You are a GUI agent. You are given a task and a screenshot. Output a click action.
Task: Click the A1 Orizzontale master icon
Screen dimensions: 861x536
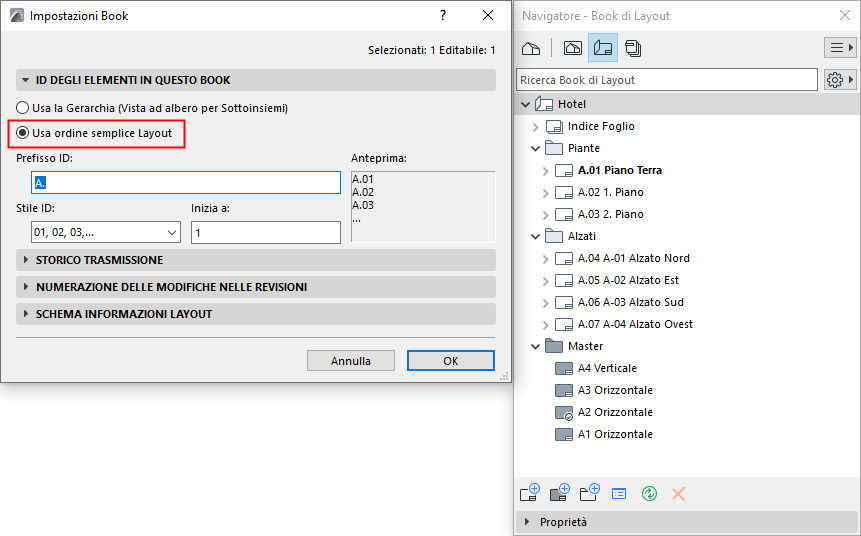(x=564, y=434)
